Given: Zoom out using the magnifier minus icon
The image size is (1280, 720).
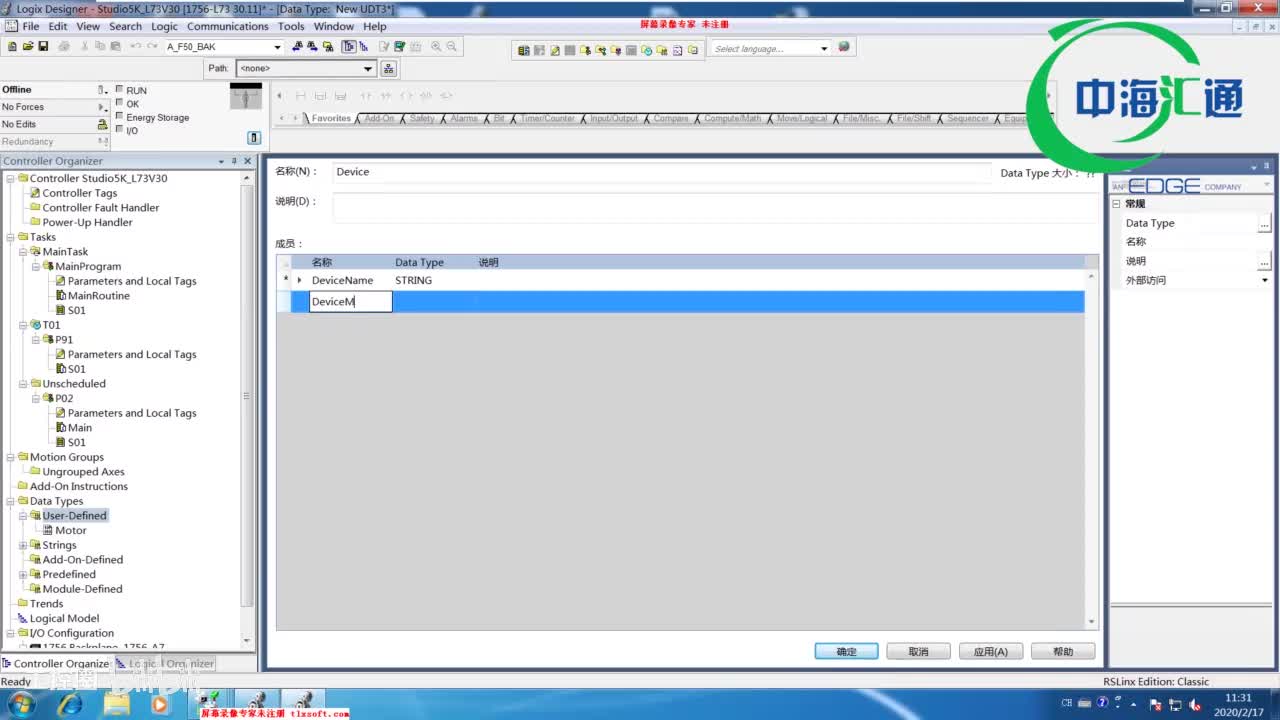Looking at the screenshot, I should click(x=451, y=47).
